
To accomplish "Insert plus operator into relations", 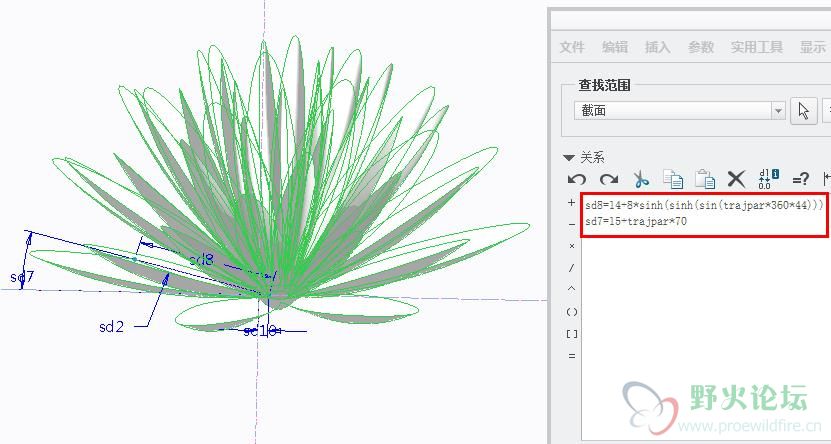I will tap(571, 202).
